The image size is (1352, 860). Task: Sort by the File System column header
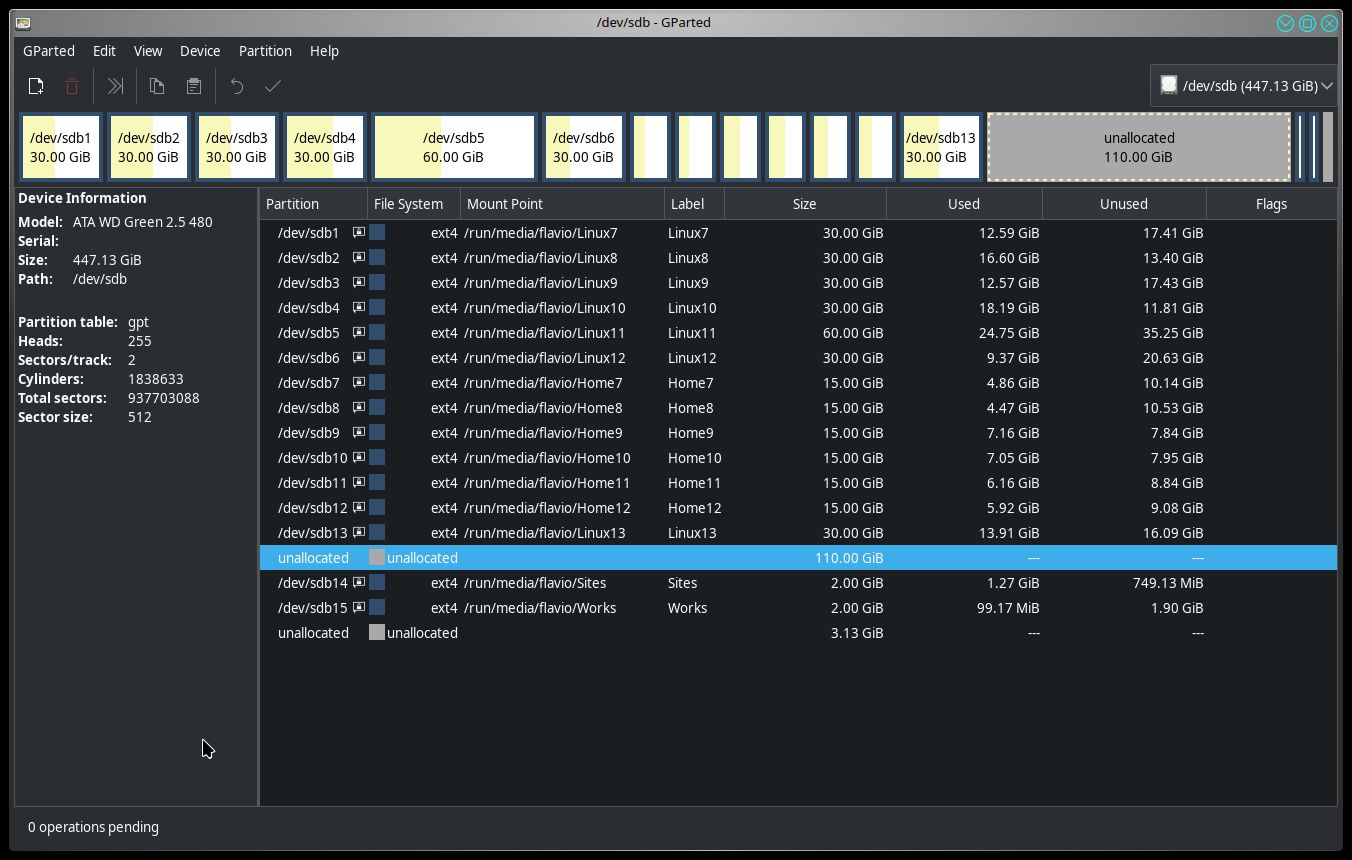414,204
